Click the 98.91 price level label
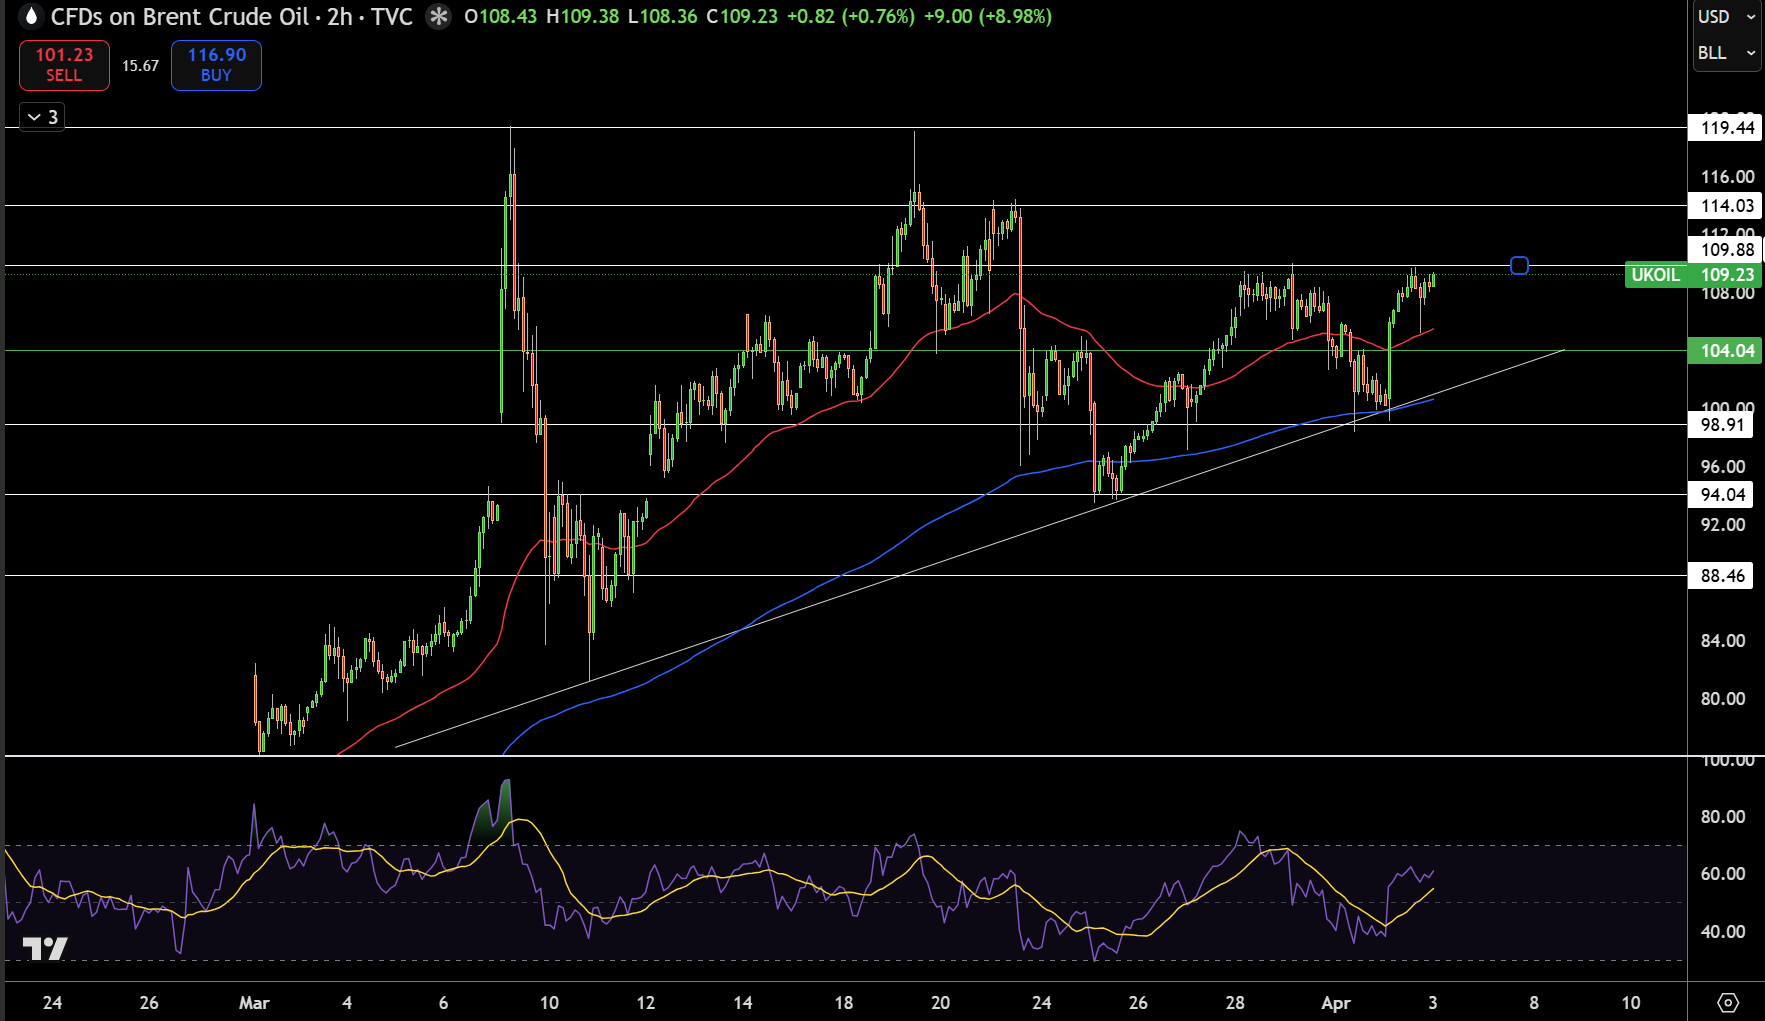The width and height of the screenshot is (1765, 1021). click(x=1722, y=424)
